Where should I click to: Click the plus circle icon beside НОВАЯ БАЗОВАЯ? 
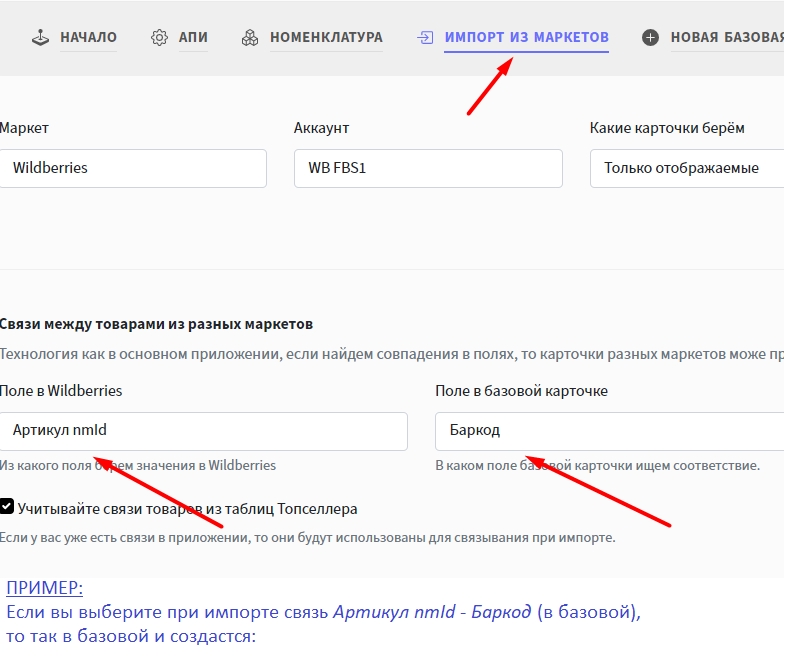651,38
